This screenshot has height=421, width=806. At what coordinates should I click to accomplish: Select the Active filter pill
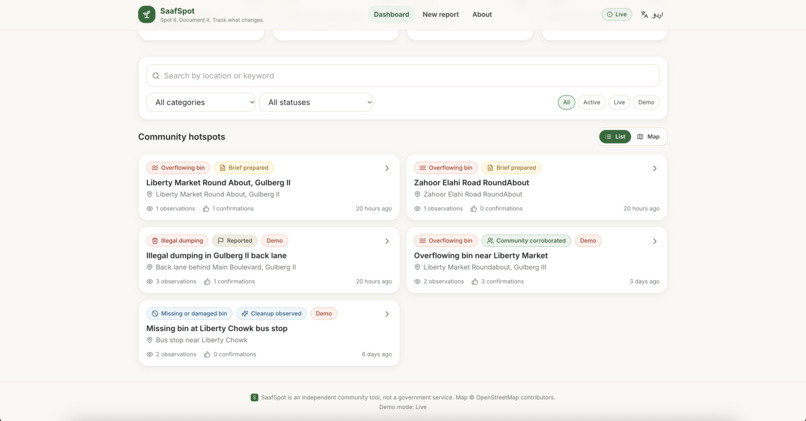point(592,102)
